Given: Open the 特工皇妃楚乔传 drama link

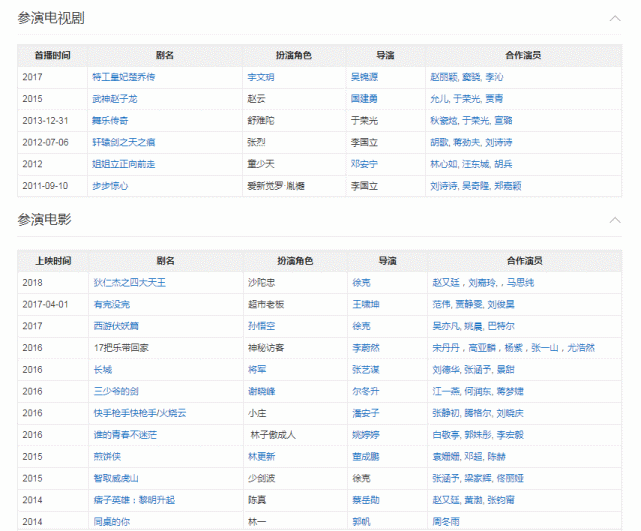Looking at the screenshot, I should [123, 77].
